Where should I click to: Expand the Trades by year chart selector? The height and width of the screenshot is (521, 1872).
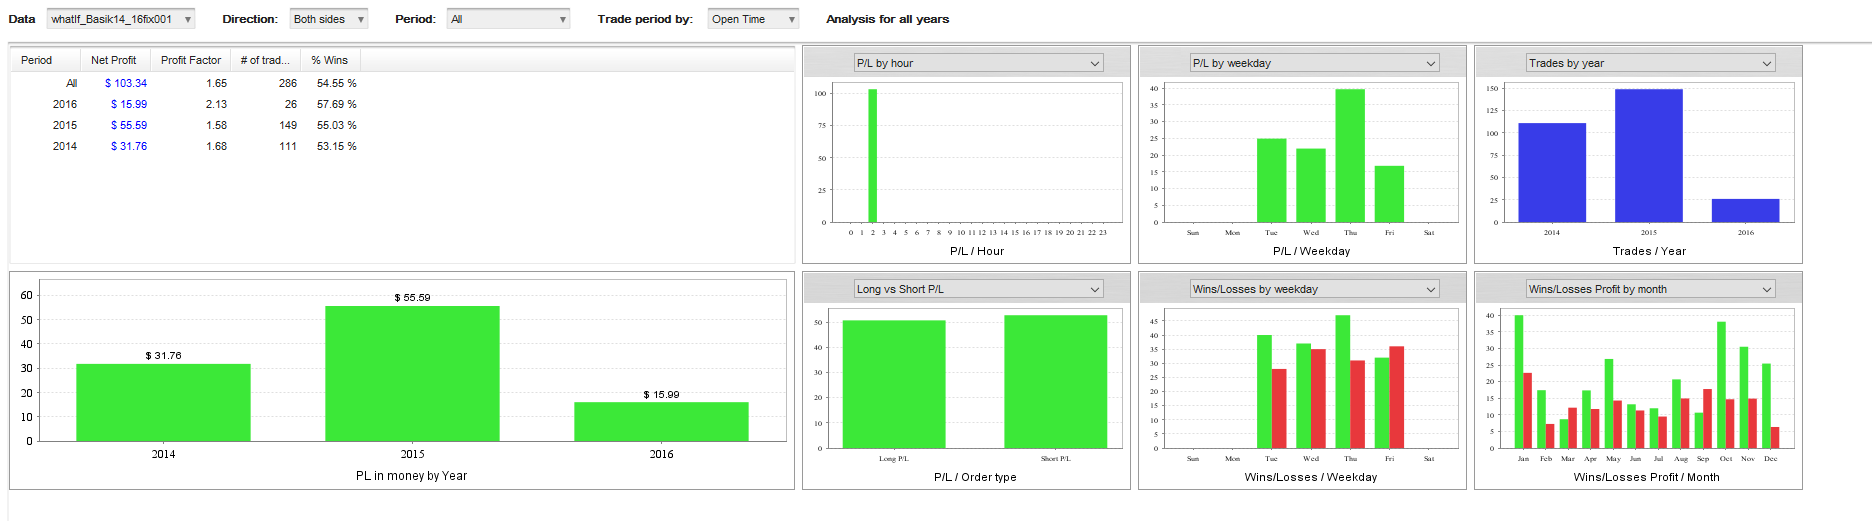[x=1651, y=63]
